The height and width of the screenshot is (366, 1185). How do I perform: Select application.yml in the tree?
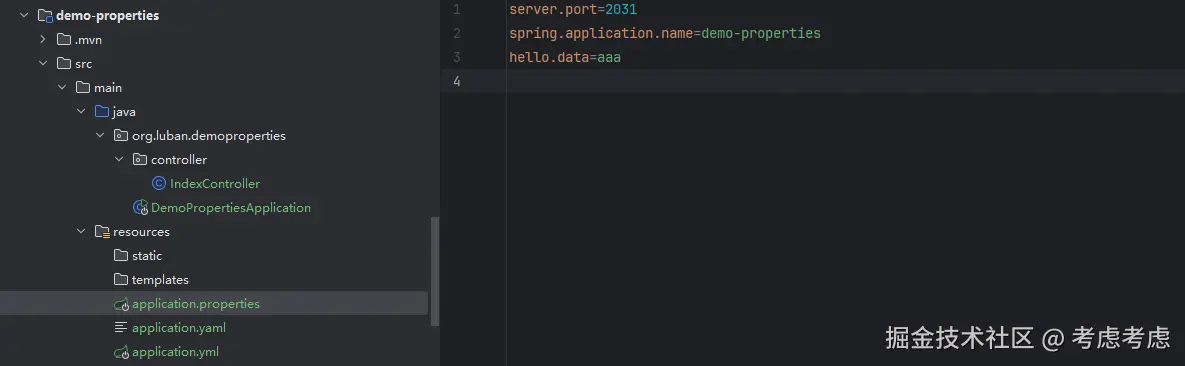(175, 352)
